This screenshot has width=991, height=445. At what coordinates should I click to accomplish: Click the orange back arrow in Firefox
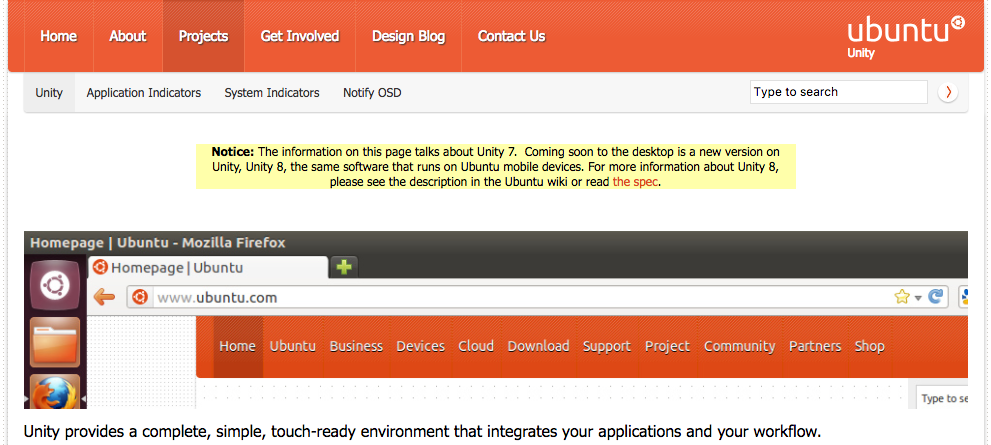104,296
